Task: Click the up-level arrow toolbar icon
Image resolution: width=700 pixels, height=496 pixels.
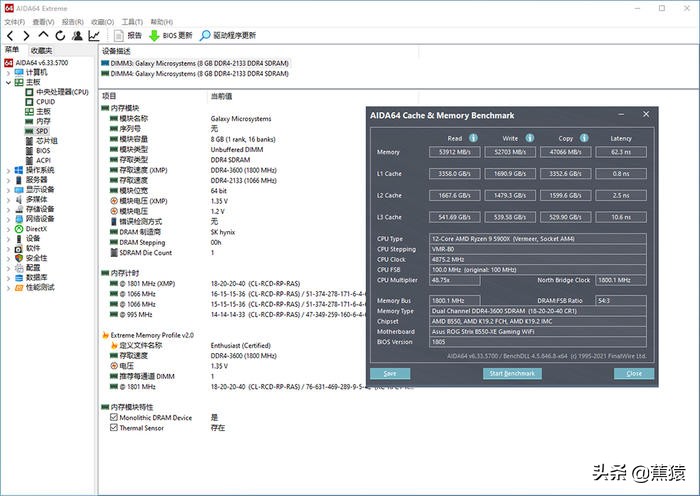Action: coord(43,35)
